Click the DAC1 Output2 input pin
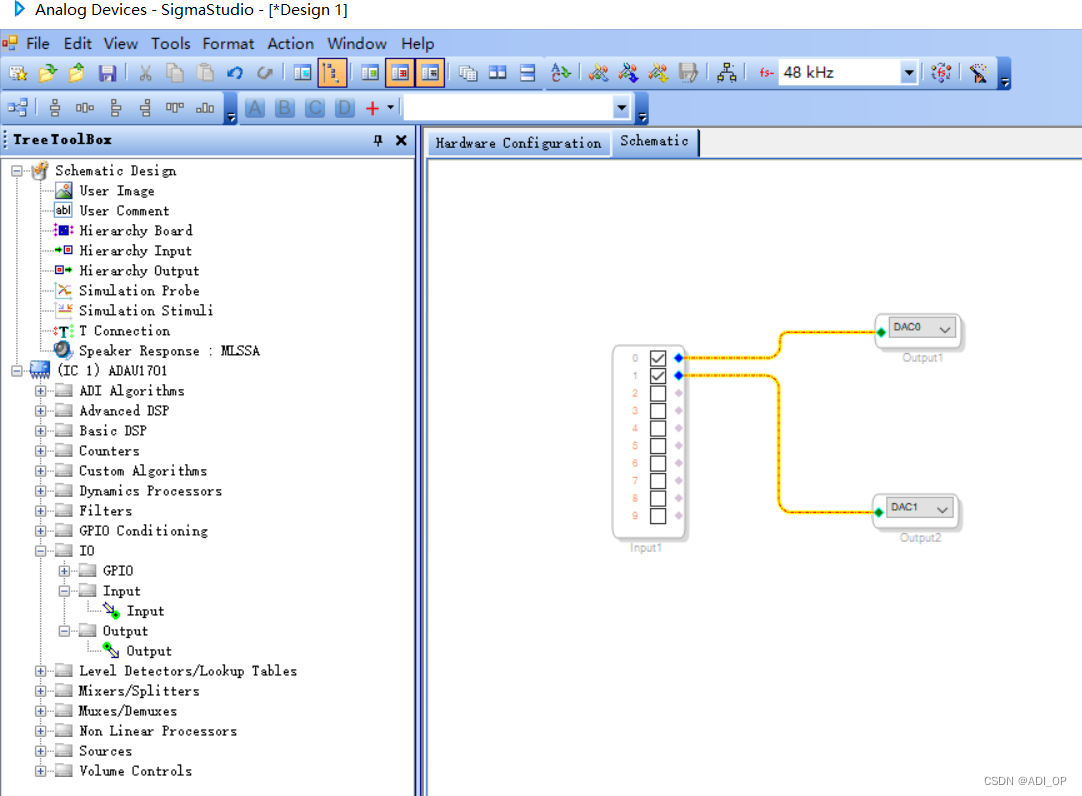This screenshot has height=796, width=1082. [x=878, y=512]
